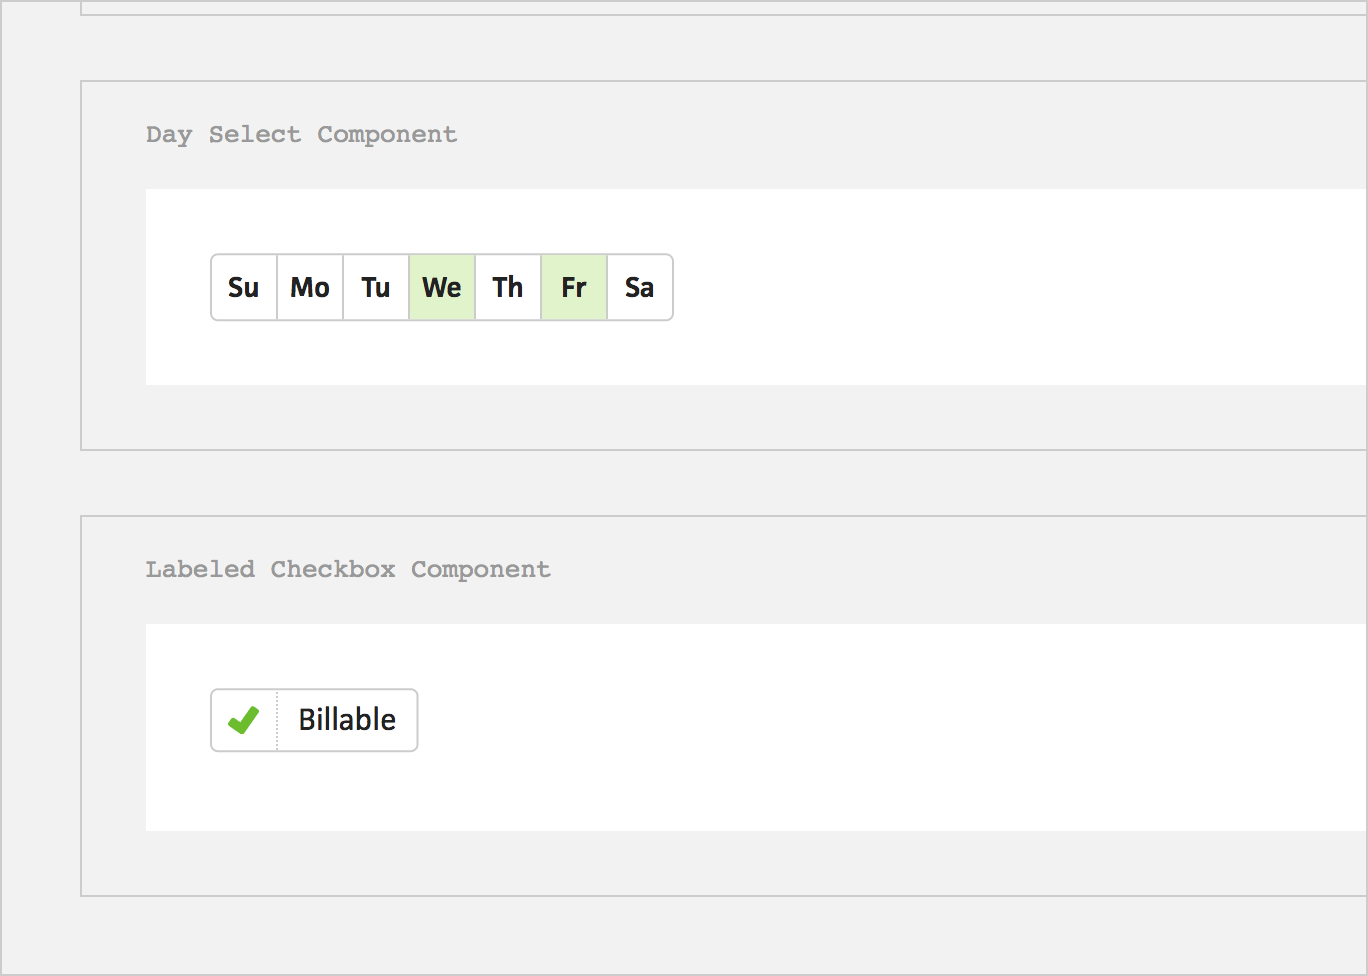Click the Billable label text
This screenshot has height=976, width=1368.
pyautogui.click(x=347, y=720)
